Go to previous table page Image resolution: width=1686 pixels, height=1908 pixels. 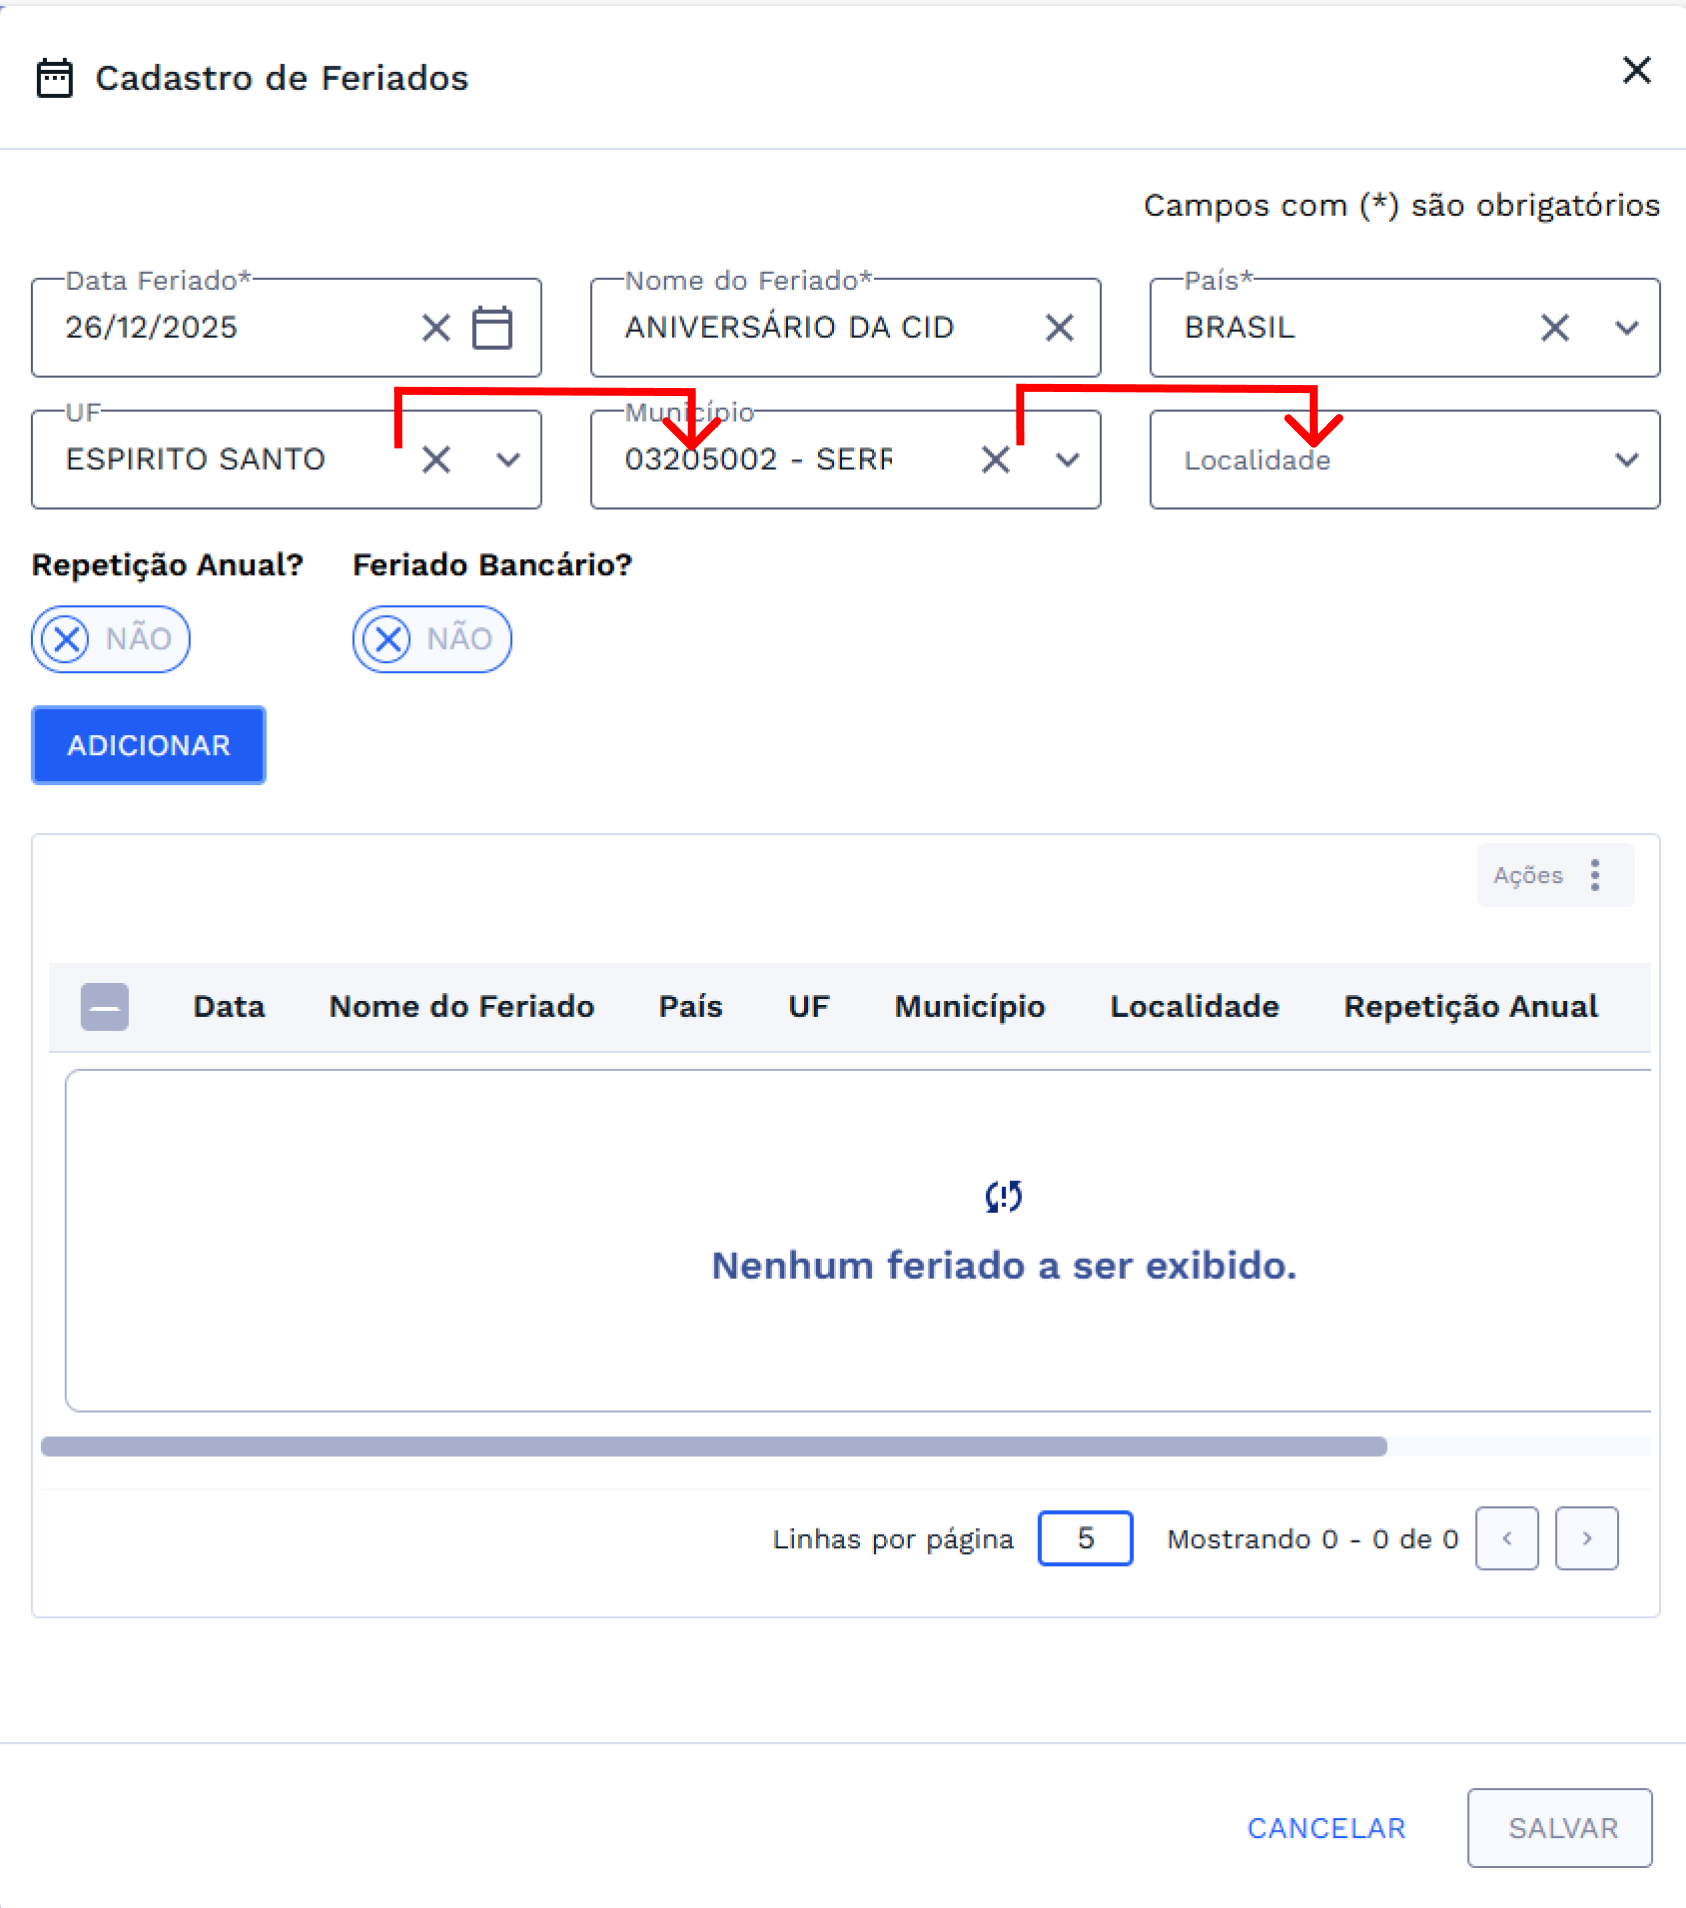1506,1538
